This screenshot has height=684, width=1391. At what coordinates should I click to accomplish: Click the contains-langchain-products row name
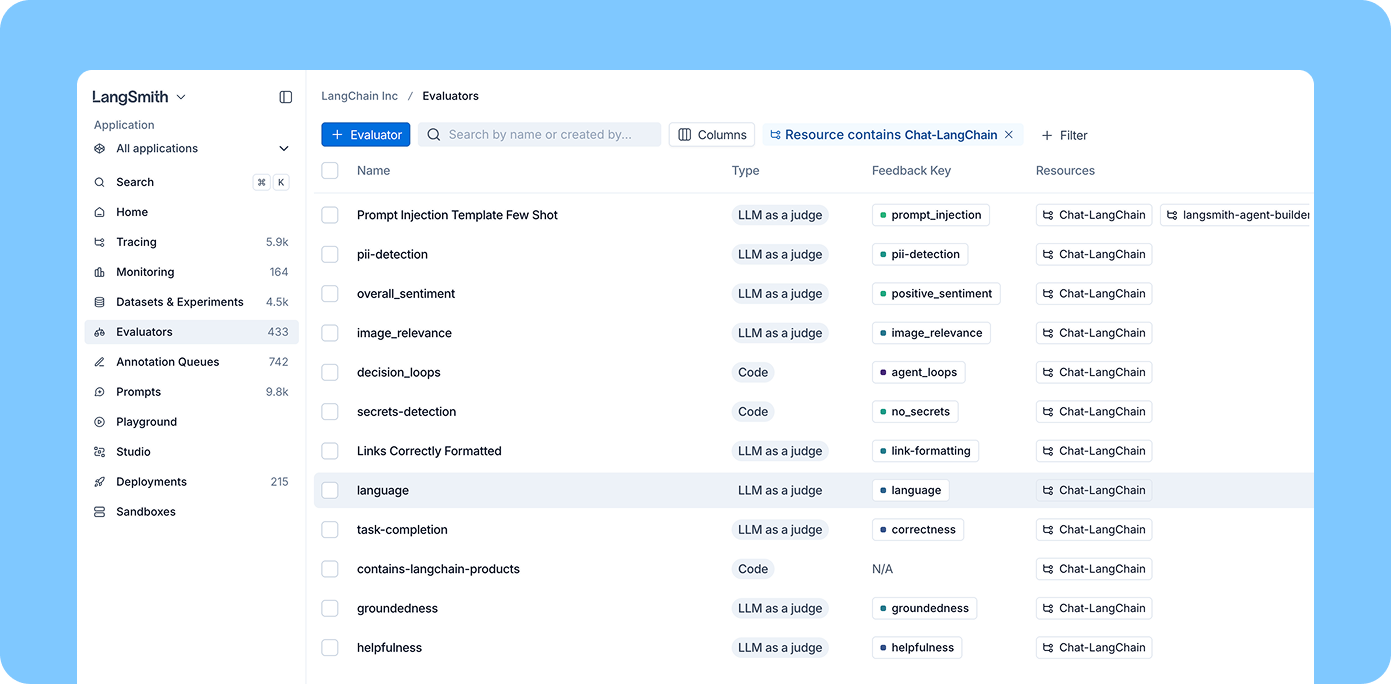pyautogui.click(x=438, y=569)
